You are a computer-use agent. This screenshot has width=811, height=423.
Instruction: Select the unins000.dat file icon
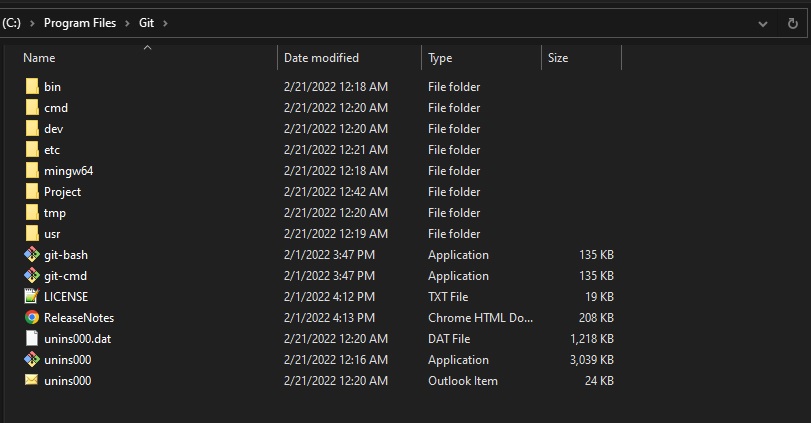(x=31, y=339)
